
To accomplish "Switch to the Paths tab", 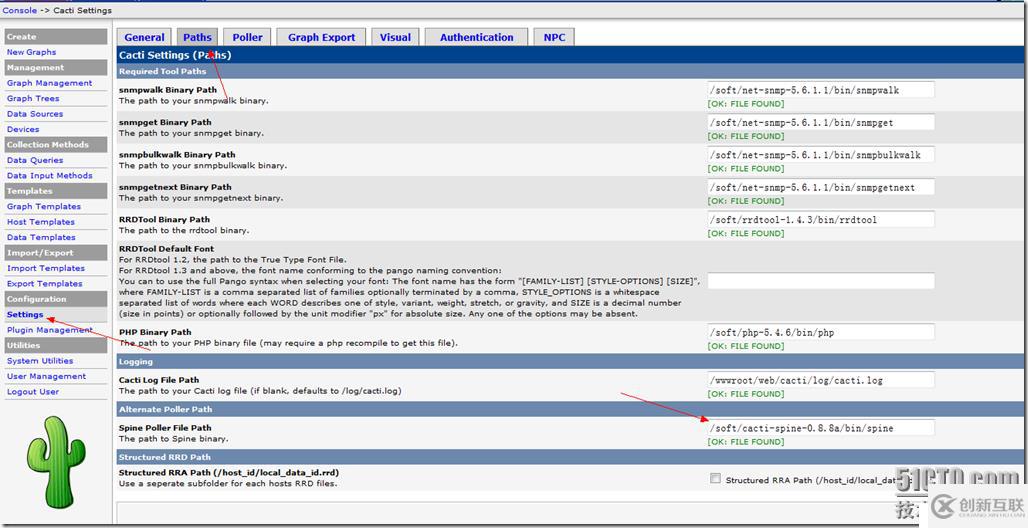I will click(x=197, y=37).
